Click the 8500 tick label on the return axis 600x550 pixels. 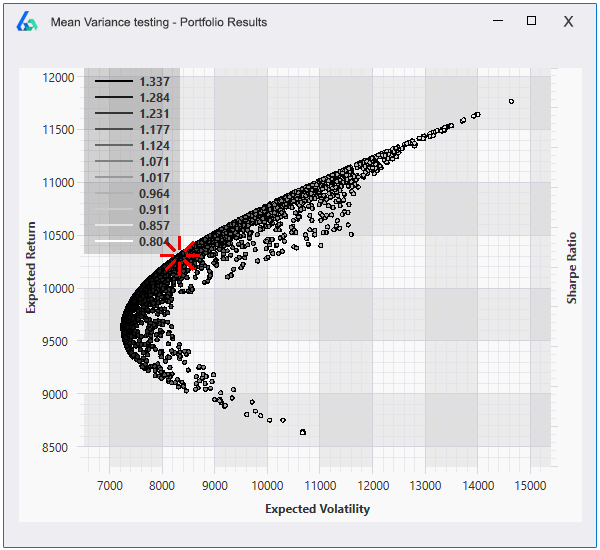[55, 447]
